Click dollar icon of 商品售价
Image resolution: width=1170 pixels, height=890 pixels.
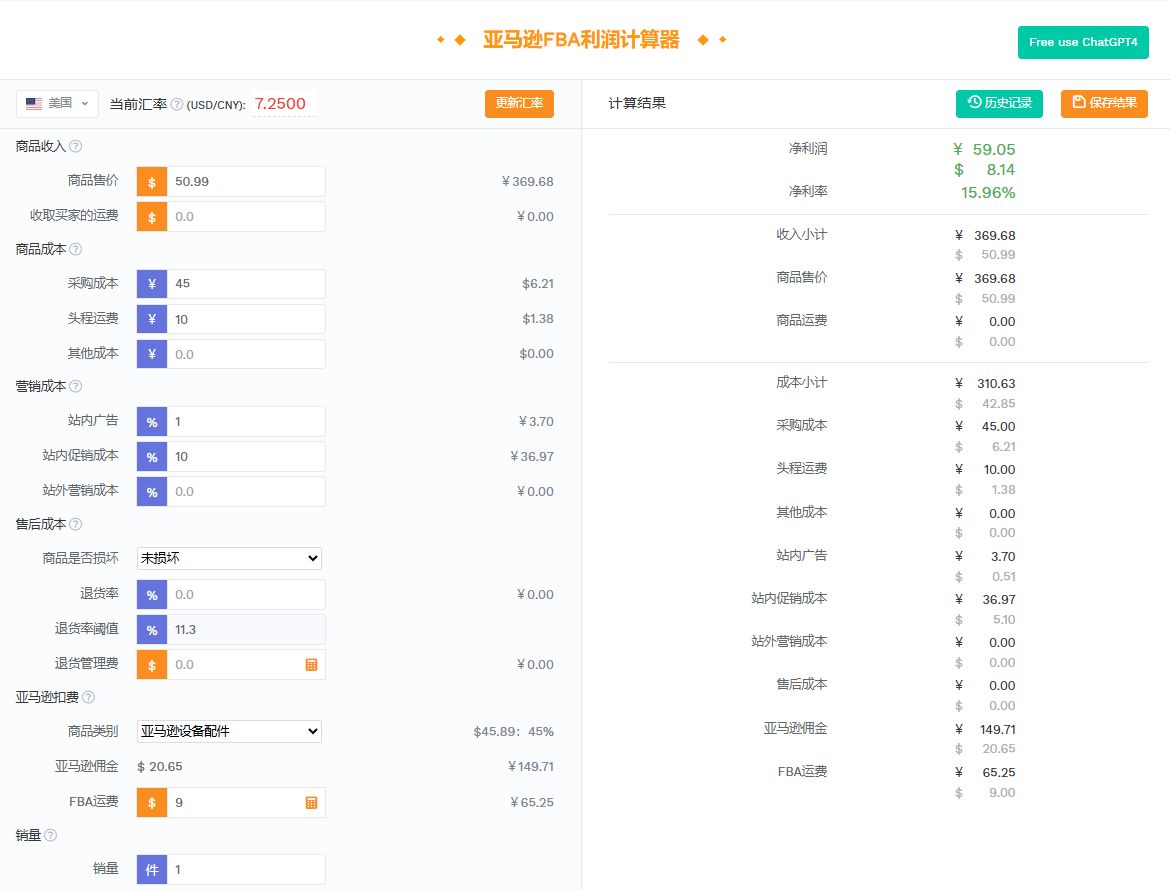[151, 181]
